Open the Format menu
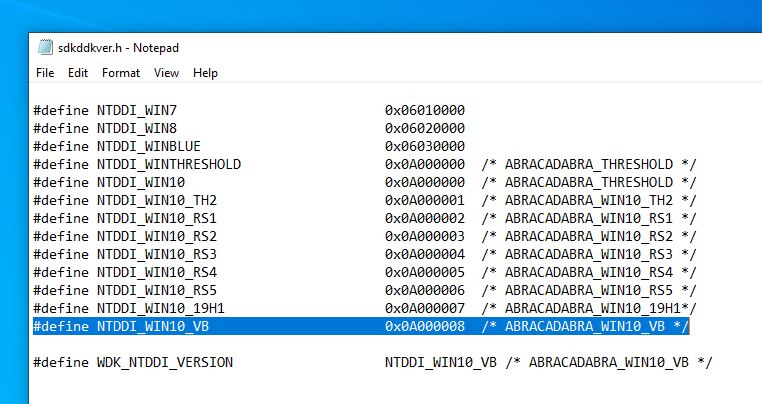This screenshot has width=762, height=404. point(121,73)
